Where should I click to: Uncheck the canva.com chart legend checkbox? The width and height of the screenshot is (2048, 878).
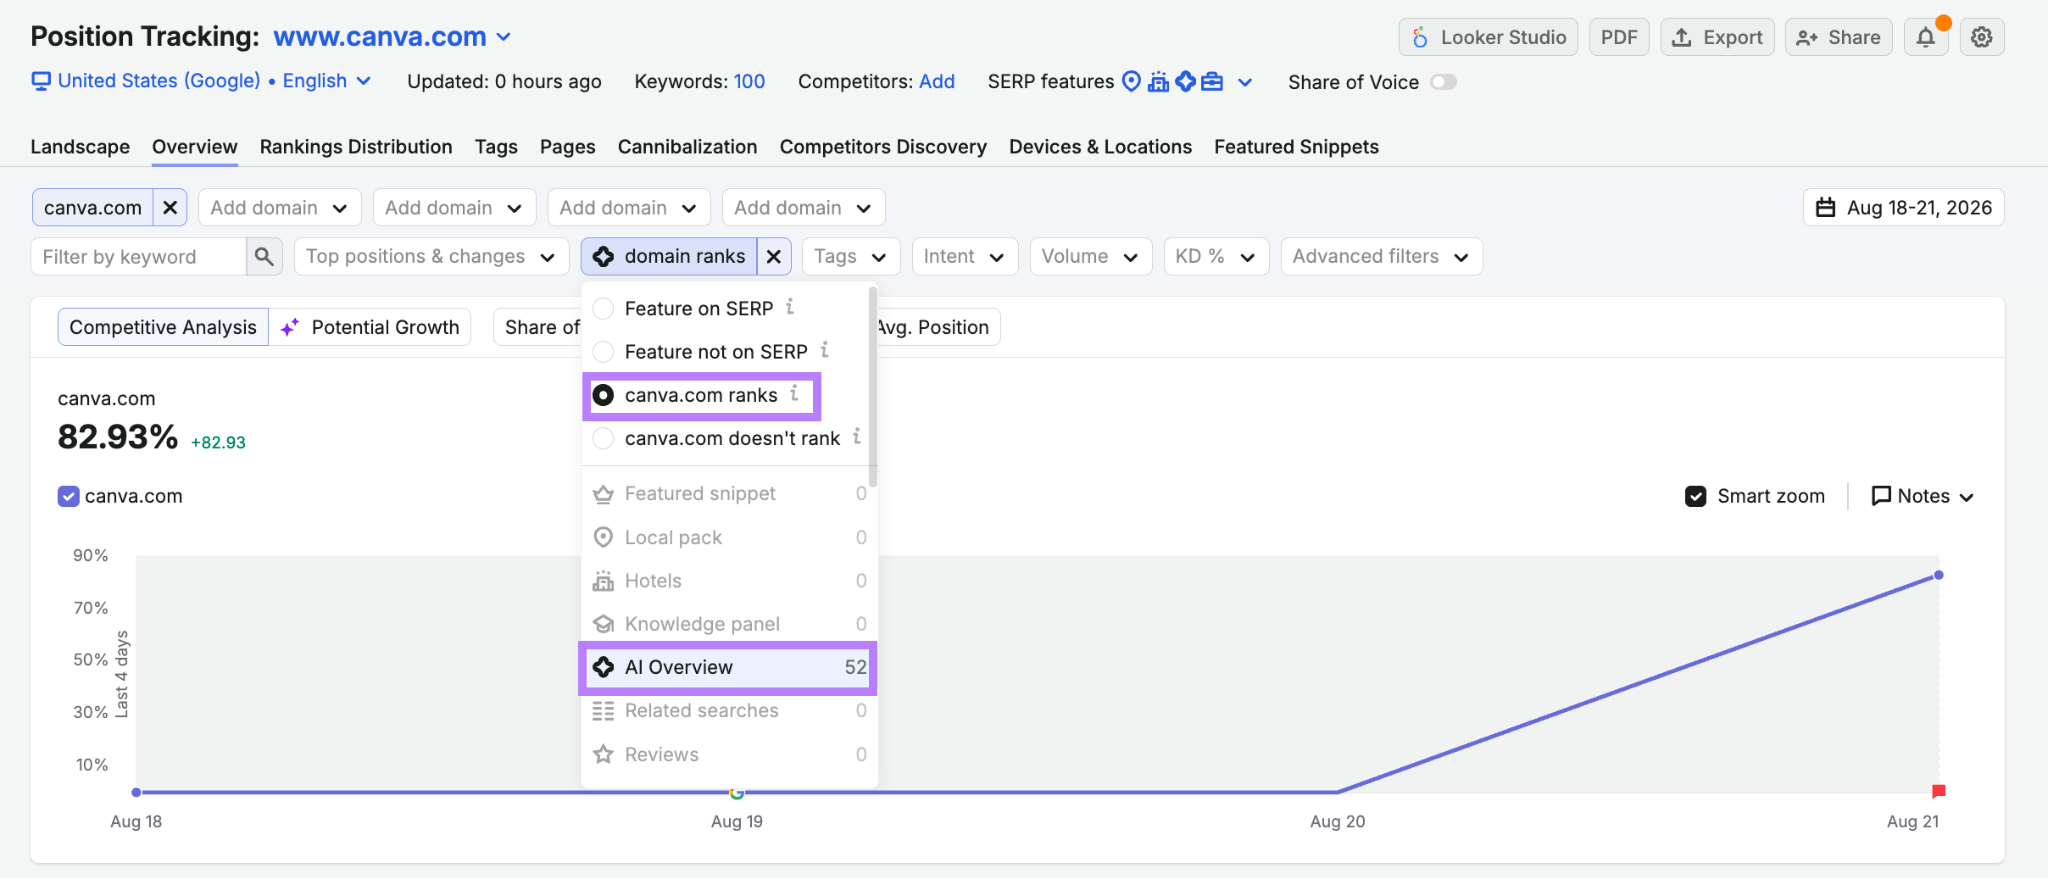click(68, 496)
